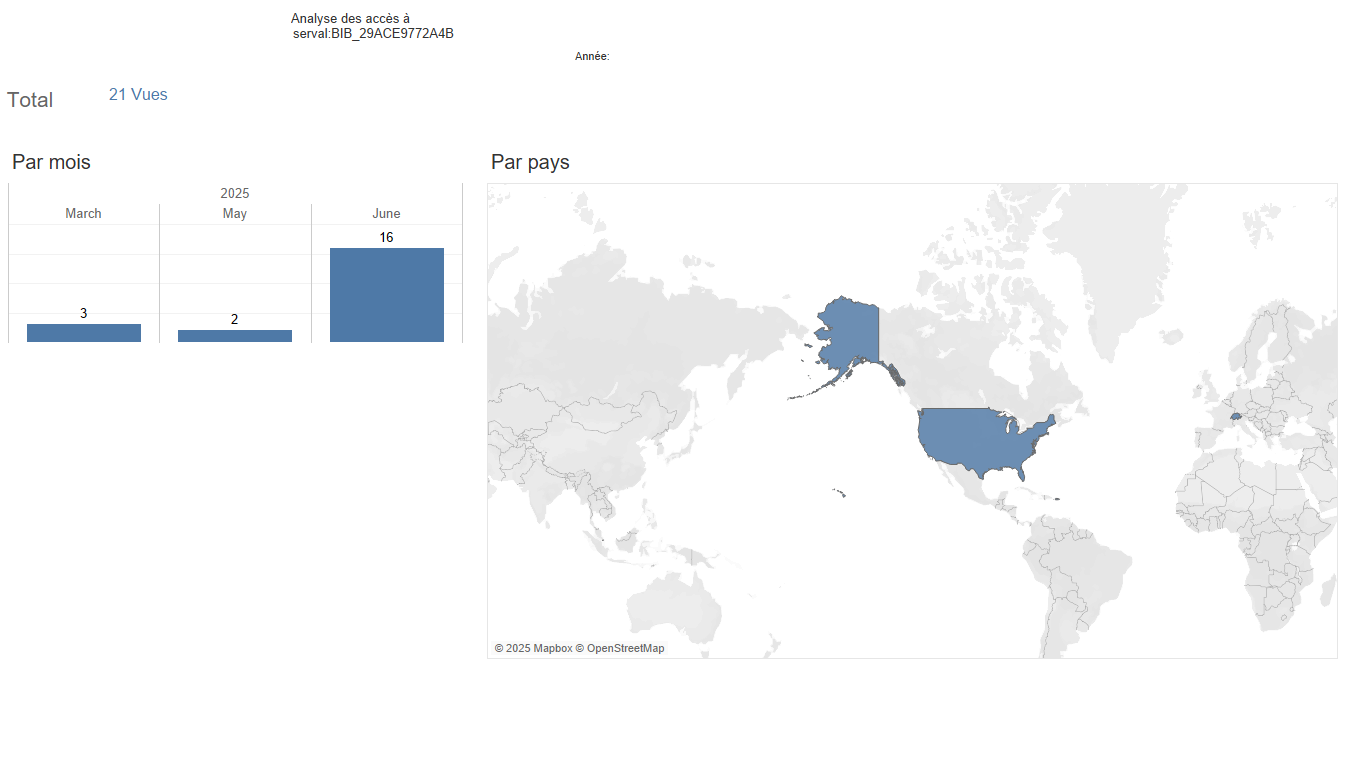This screenshot has height=768, width=1366.
Task: Click the May column header
Action: [235, 214]
